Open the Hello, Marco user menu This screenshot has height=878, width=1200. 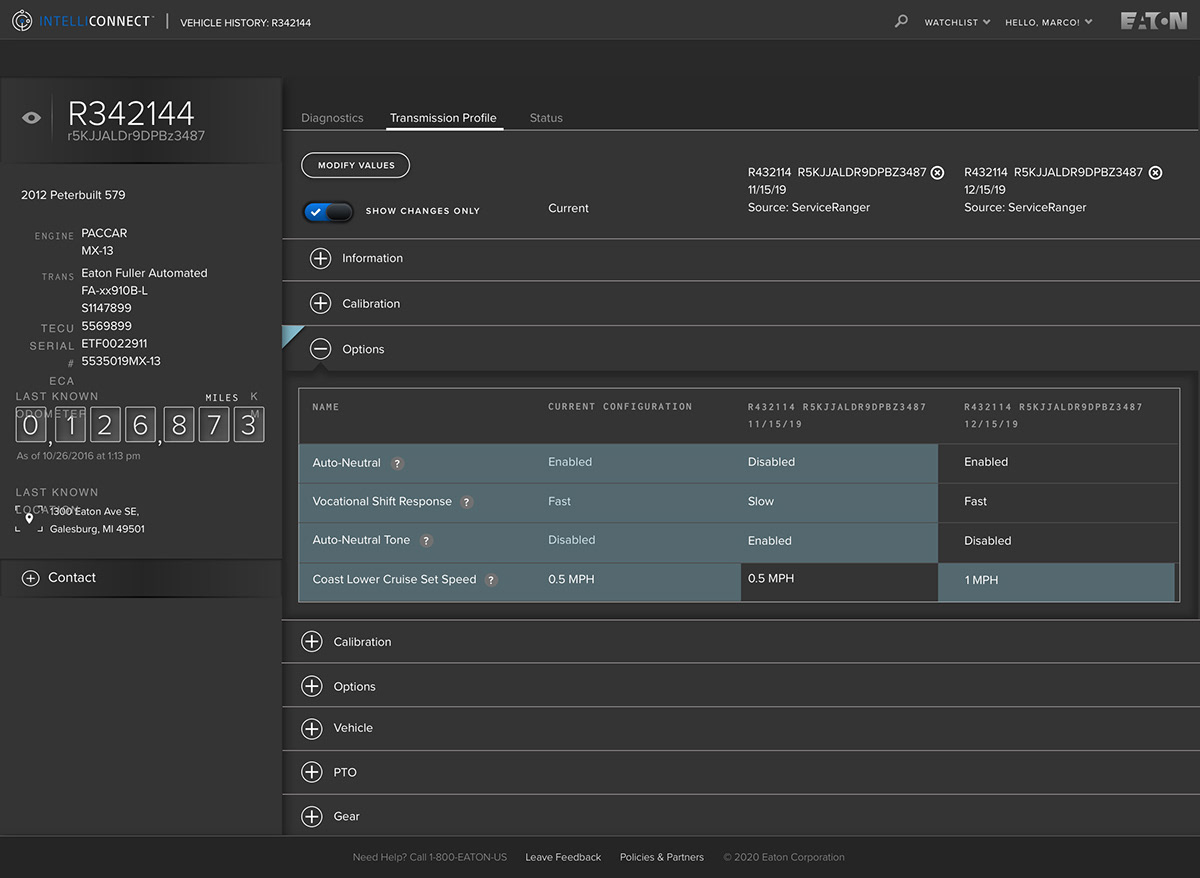[1048, 22]
